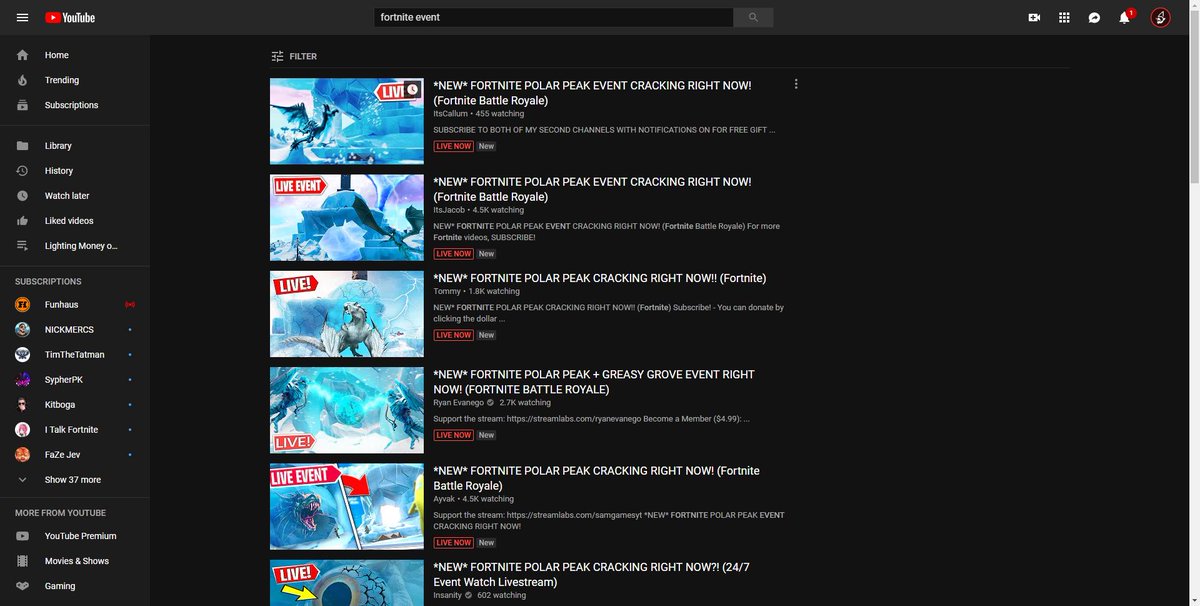
Task: Open Polar Peak + Greasy Grove event title
Action: coord(594,382)
